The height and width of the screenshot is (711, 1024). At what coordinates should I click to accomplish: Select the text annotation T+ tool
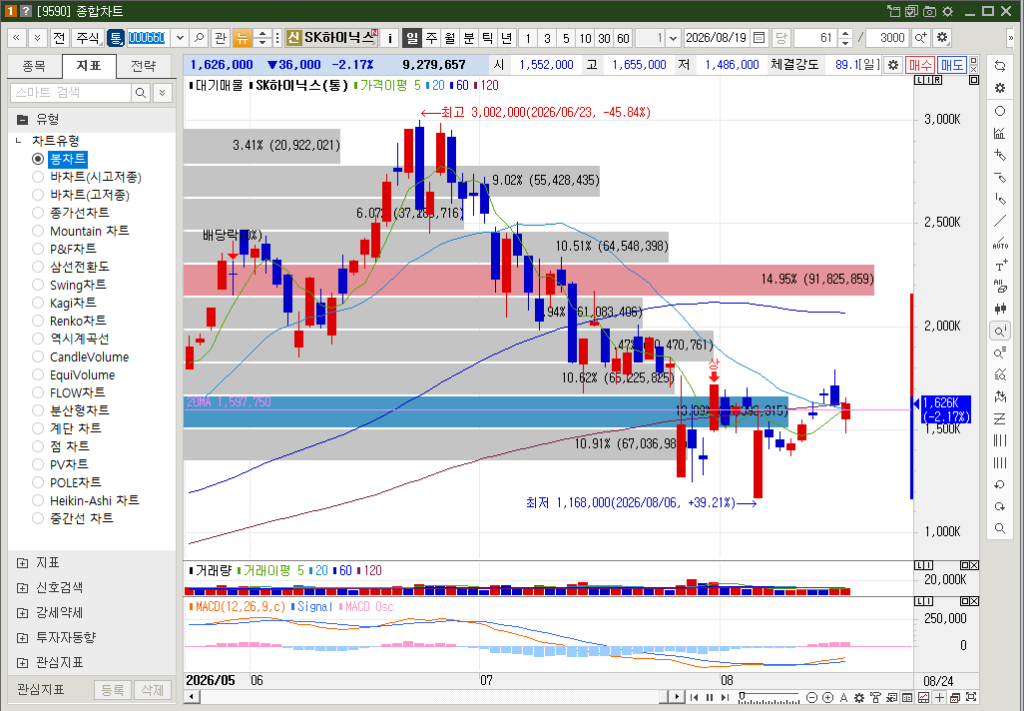pos(1000,266)
